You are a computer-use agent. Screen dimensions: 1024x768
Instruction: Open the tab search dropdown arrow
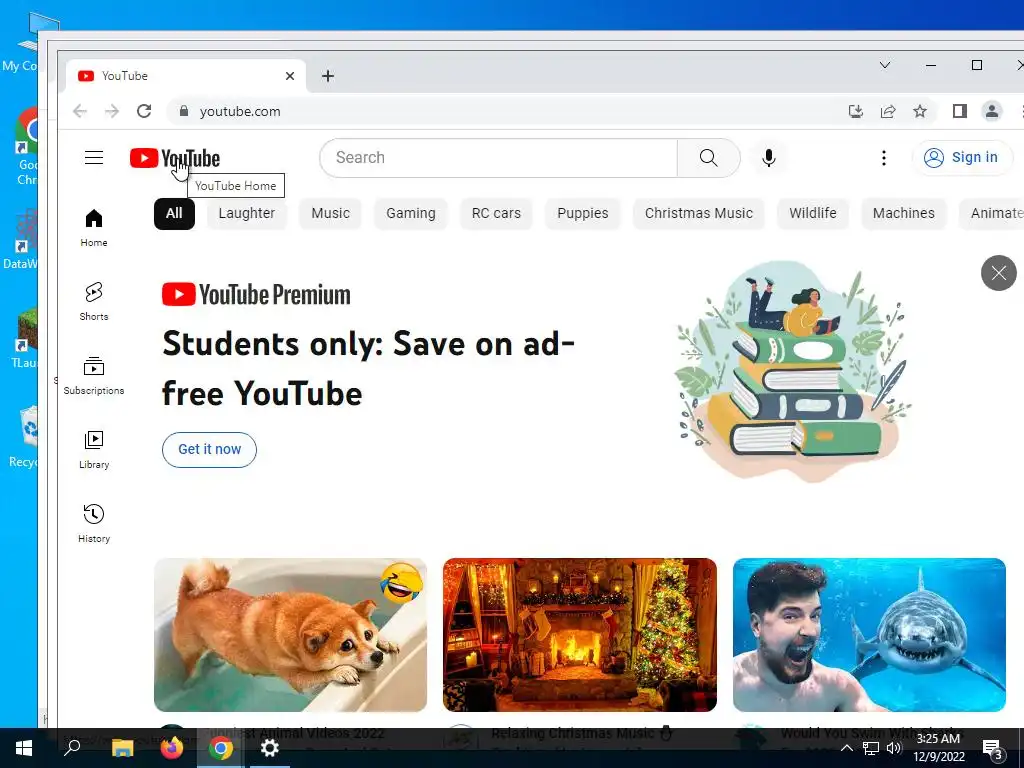[x=885, y=65]
